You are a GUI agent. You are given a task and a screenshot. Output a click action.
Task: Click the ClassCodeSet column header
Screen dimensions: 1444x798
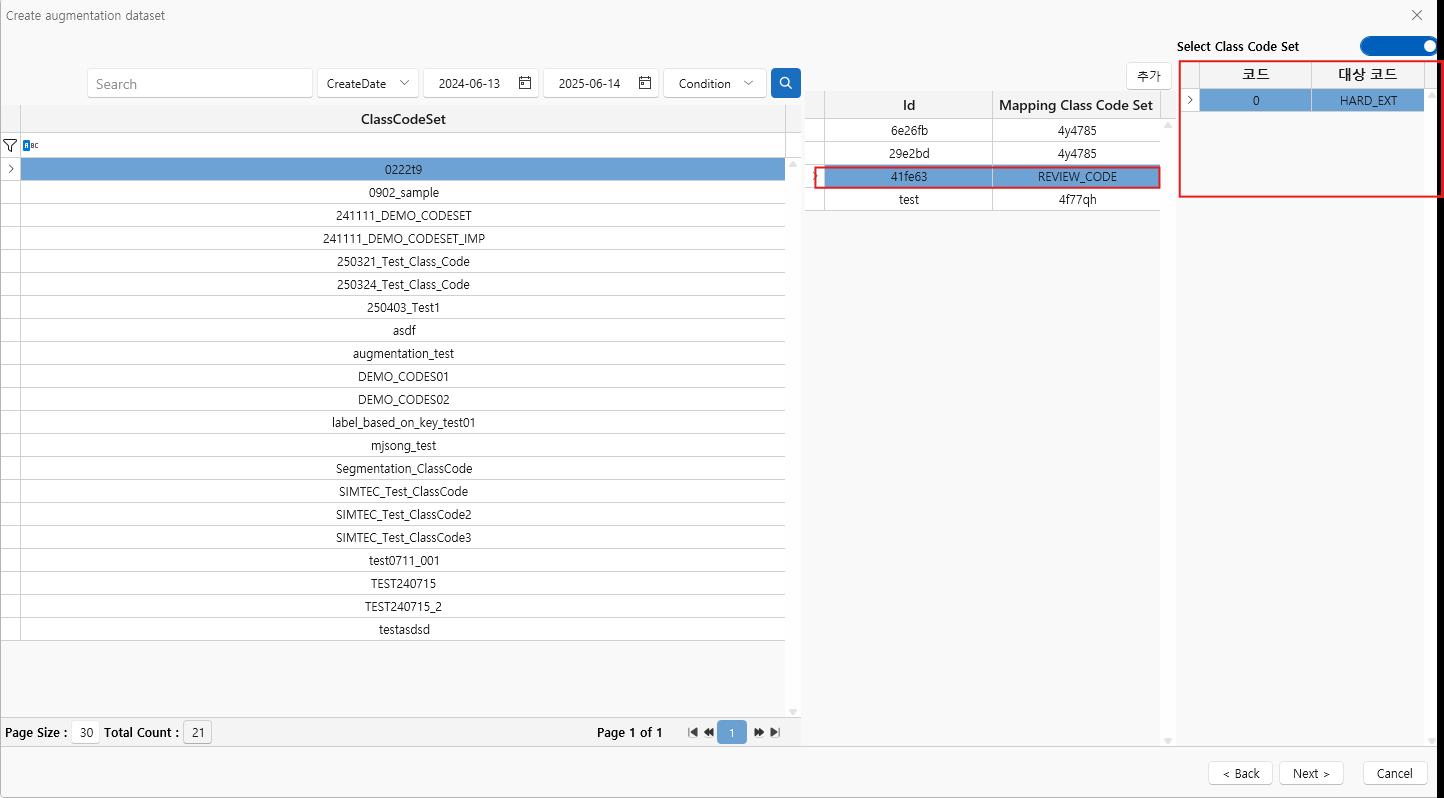pos(403,119)
